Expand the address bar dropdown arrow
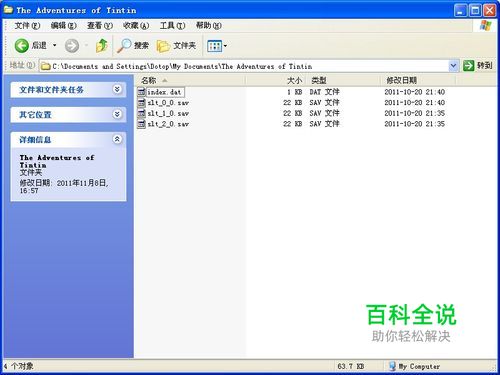 point(453,66)
